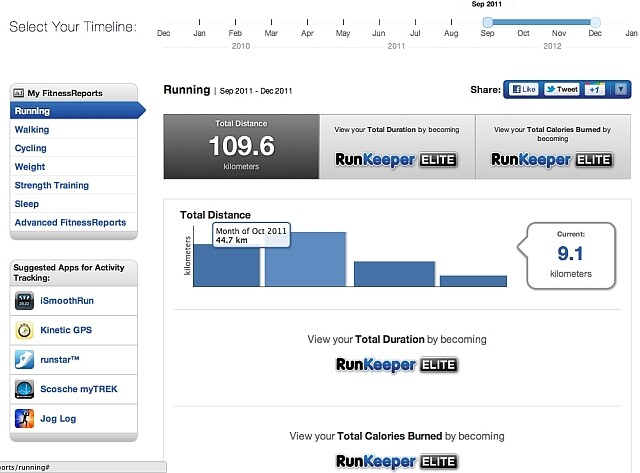Click the Jan 2010 timeline marker

tap(199, 22)
